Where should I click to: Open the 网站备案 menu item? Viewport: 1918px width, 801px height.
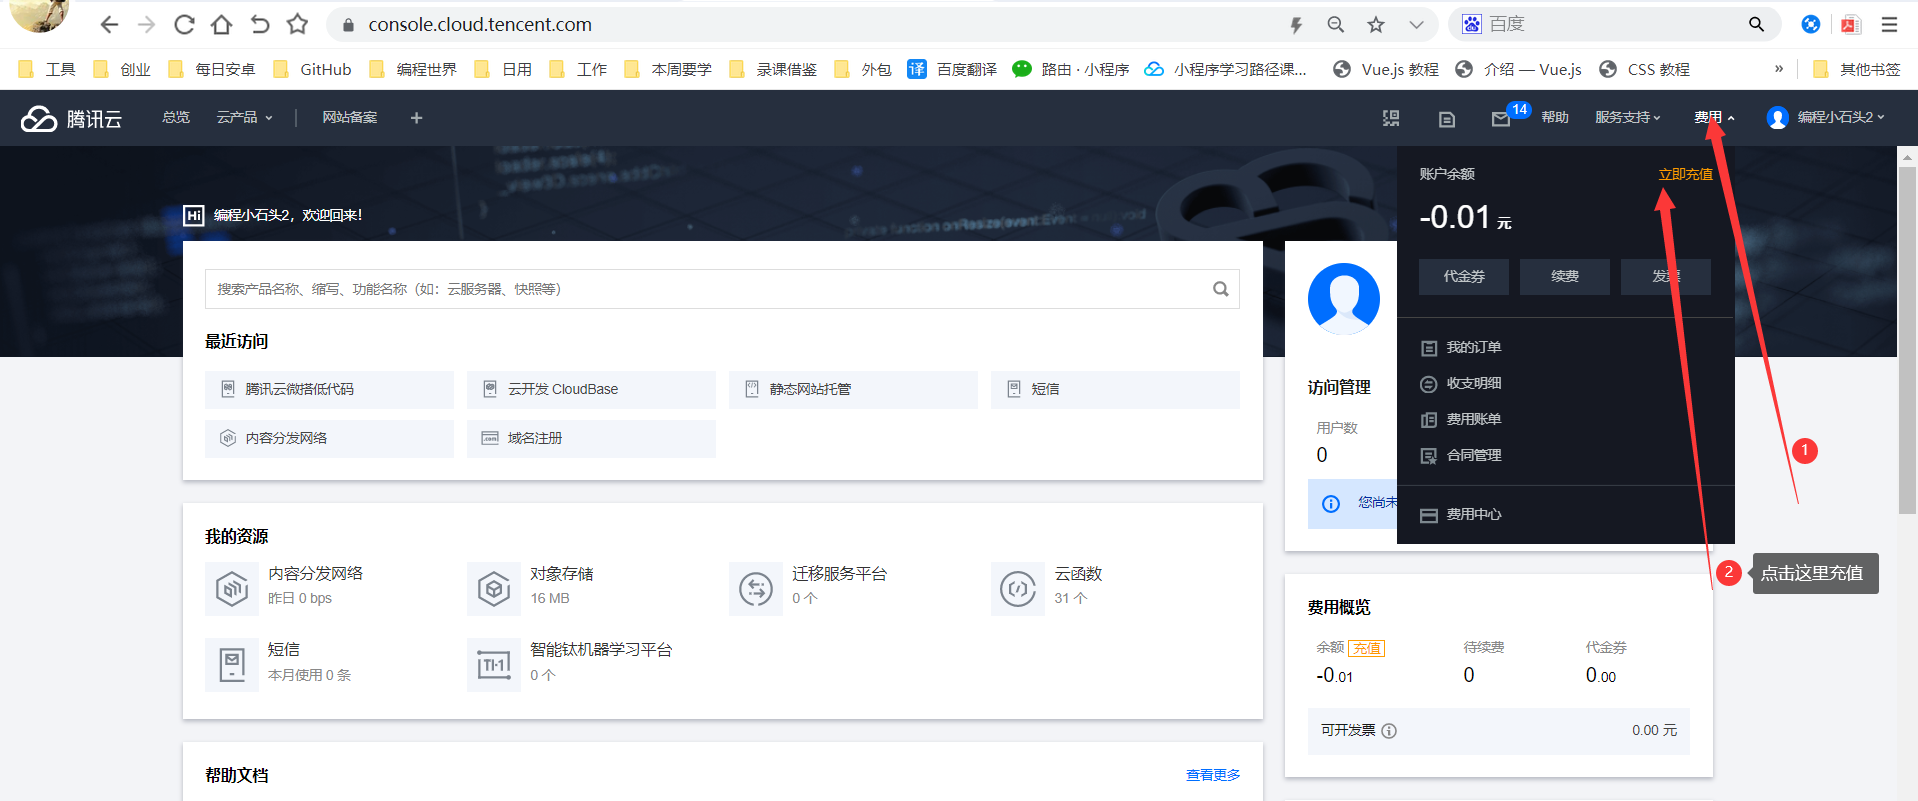(x=350, y=117)
